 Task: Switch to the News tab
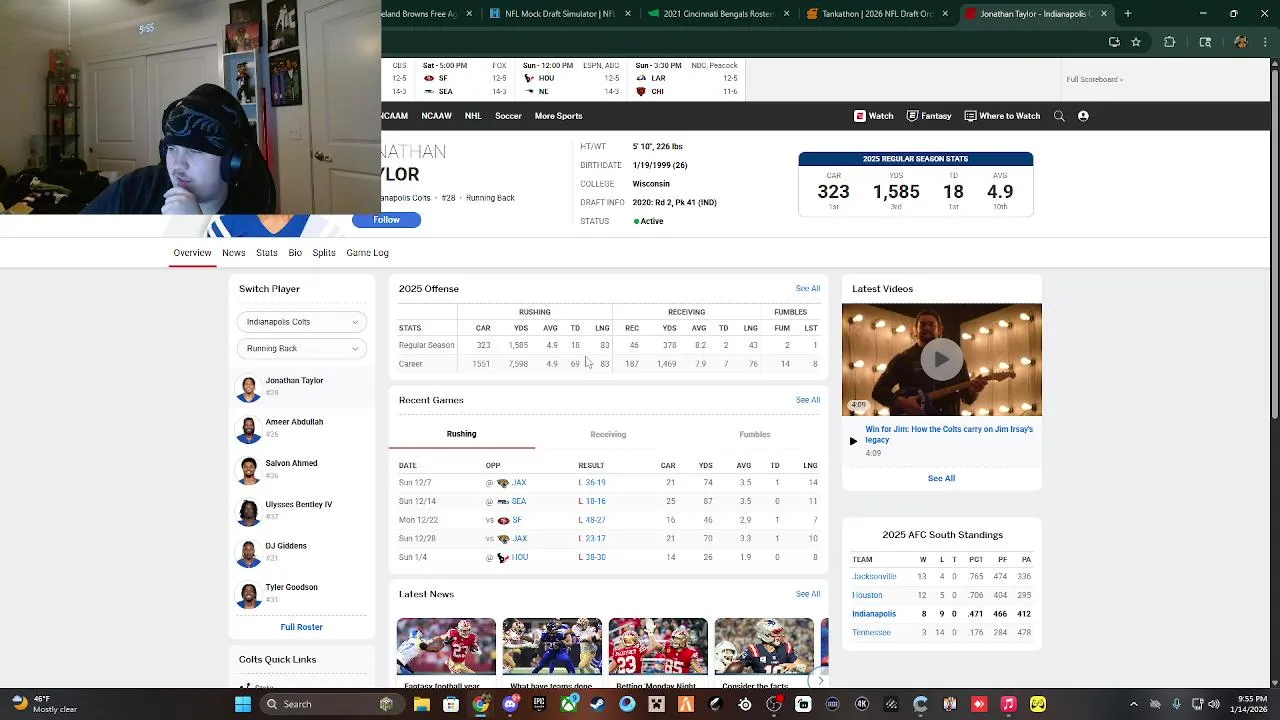234,253
